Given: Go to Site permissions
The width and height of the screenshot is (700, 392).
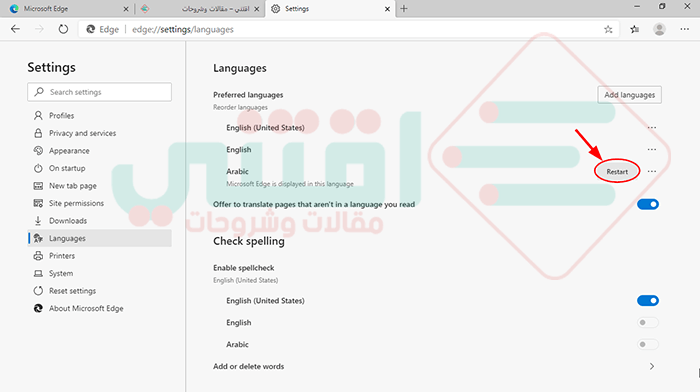Looking at the screenshot, I should point(100,203).
